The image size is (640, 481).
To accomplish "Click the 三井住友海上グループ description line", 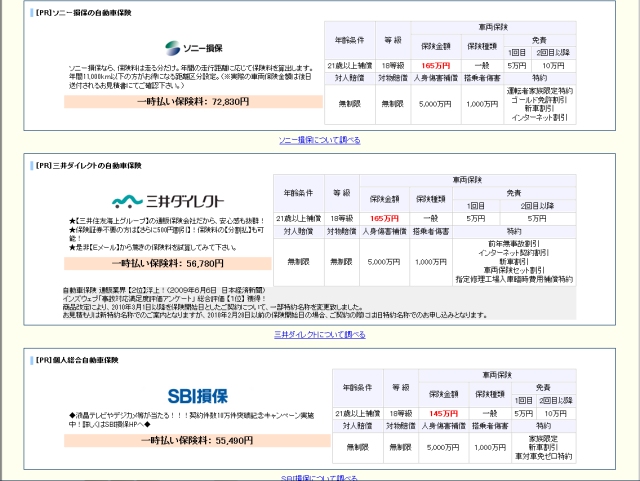I will click(167, 221).
